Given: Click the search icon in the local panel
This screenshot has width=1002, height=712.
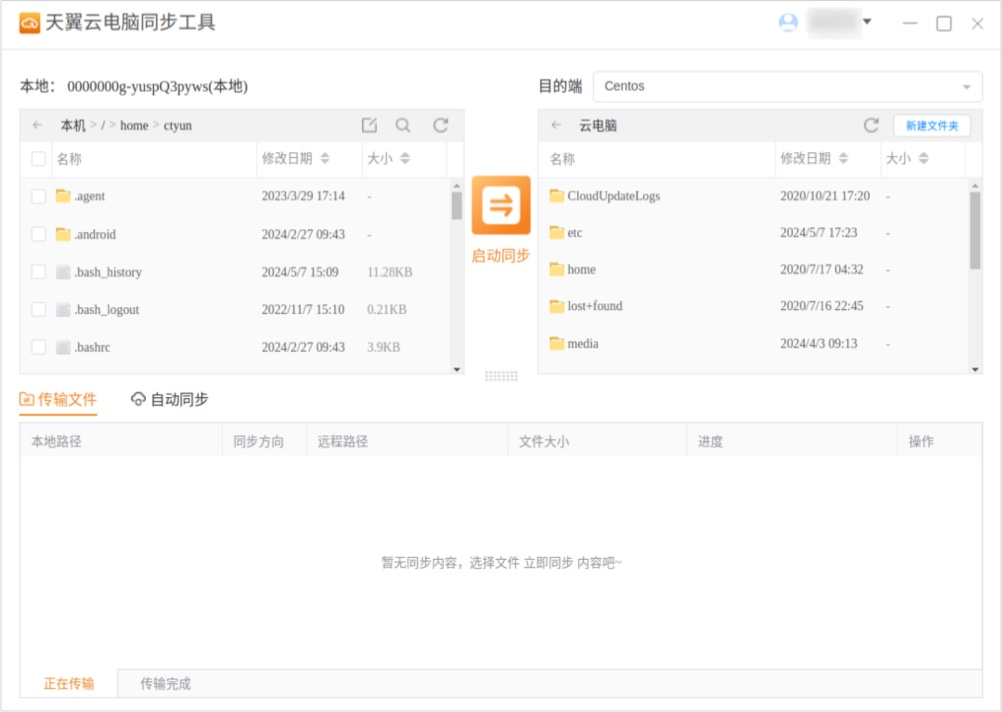Looking at the screenshot, I should [x=403, y=125].
